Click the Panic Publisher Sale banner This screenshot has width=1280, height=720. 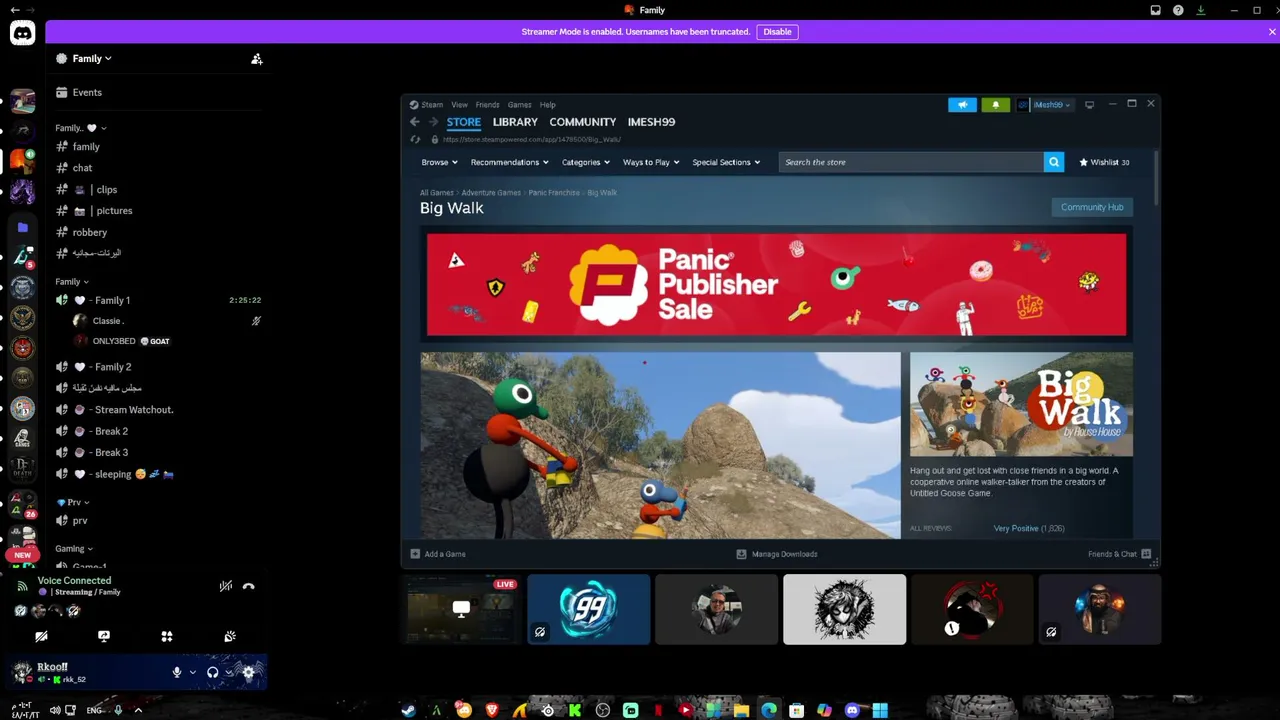(x=776, y=285)
